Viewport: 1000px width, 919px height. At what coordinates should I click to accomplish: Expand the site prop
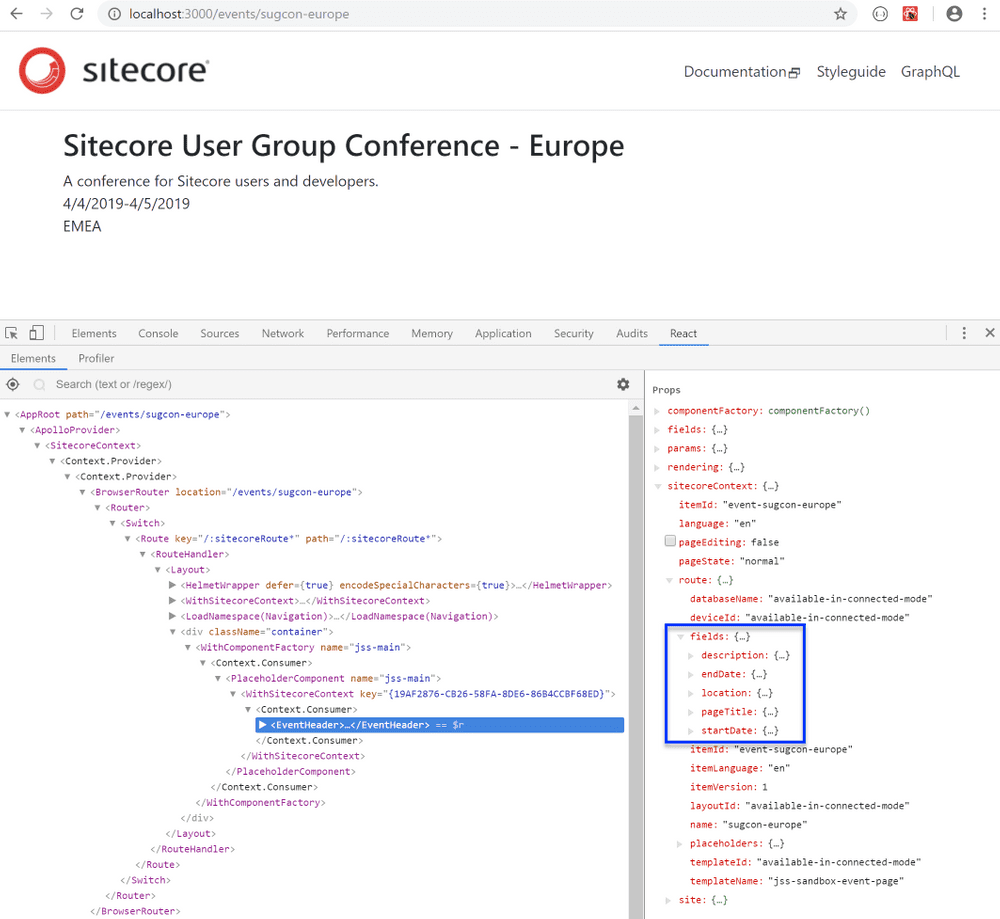point(668,901)
